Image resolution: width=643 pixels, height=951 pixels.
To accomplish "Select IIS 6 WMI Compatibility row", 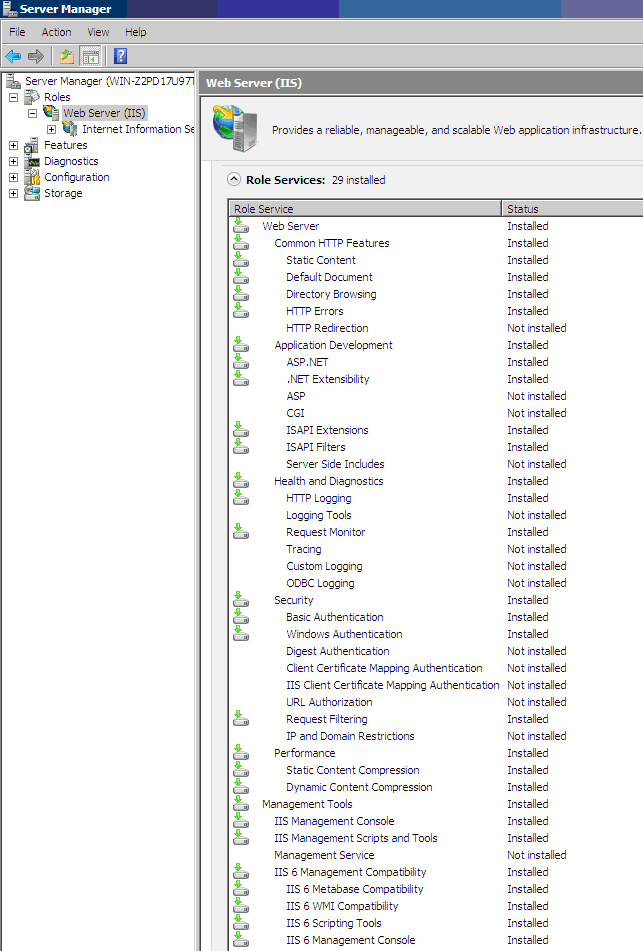I will [x=436, y=906].
